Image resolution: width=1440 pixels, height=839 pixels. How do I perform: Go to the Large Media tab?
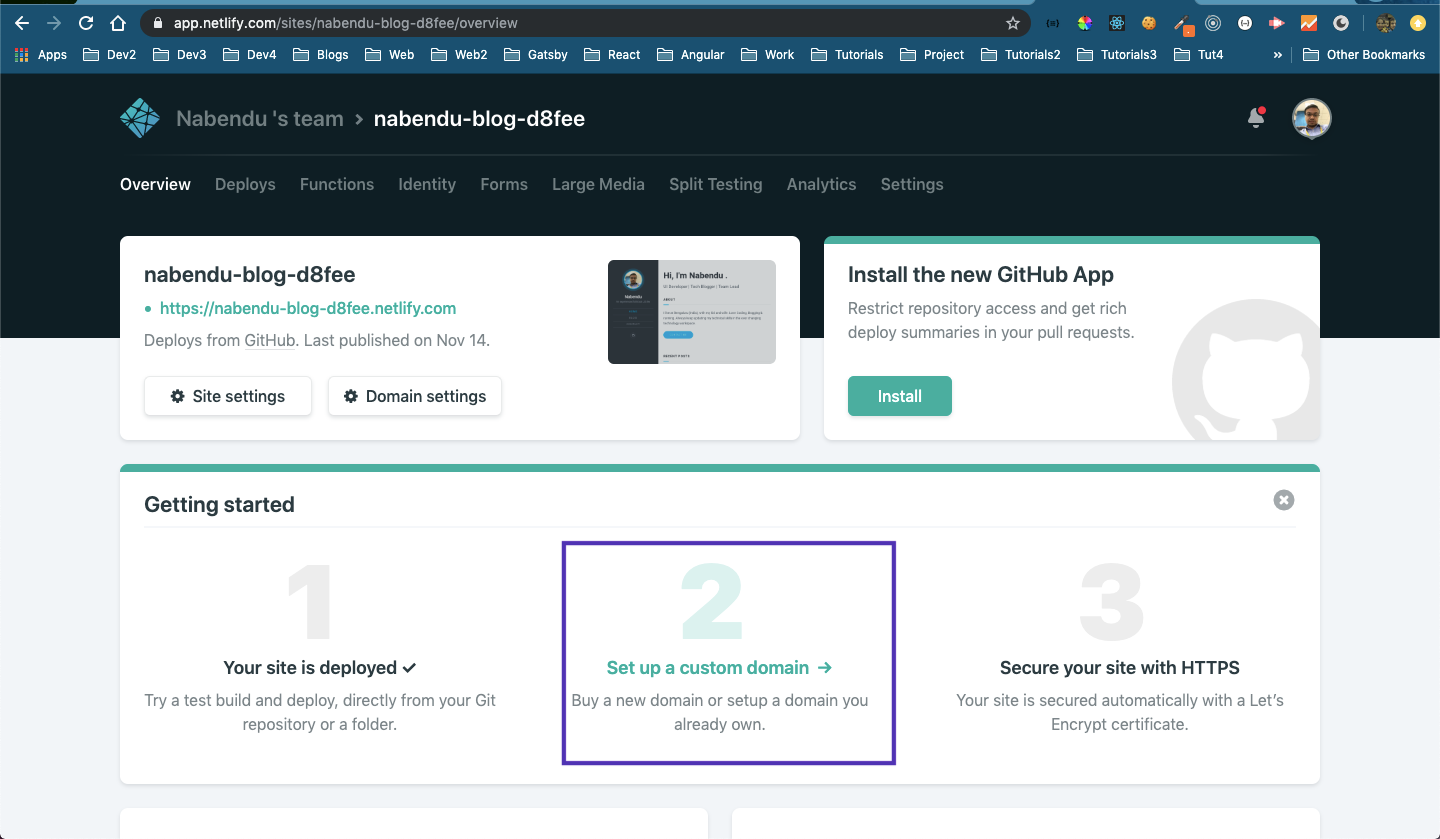coord(598,184)
